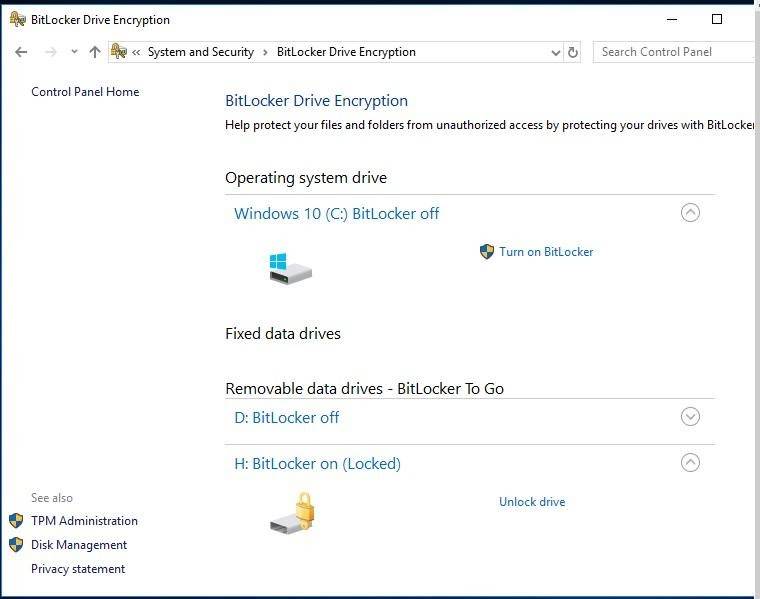Click D: BitLocker off heading
760x599 pixels.
pyautogui.click(x=286, y=417)
